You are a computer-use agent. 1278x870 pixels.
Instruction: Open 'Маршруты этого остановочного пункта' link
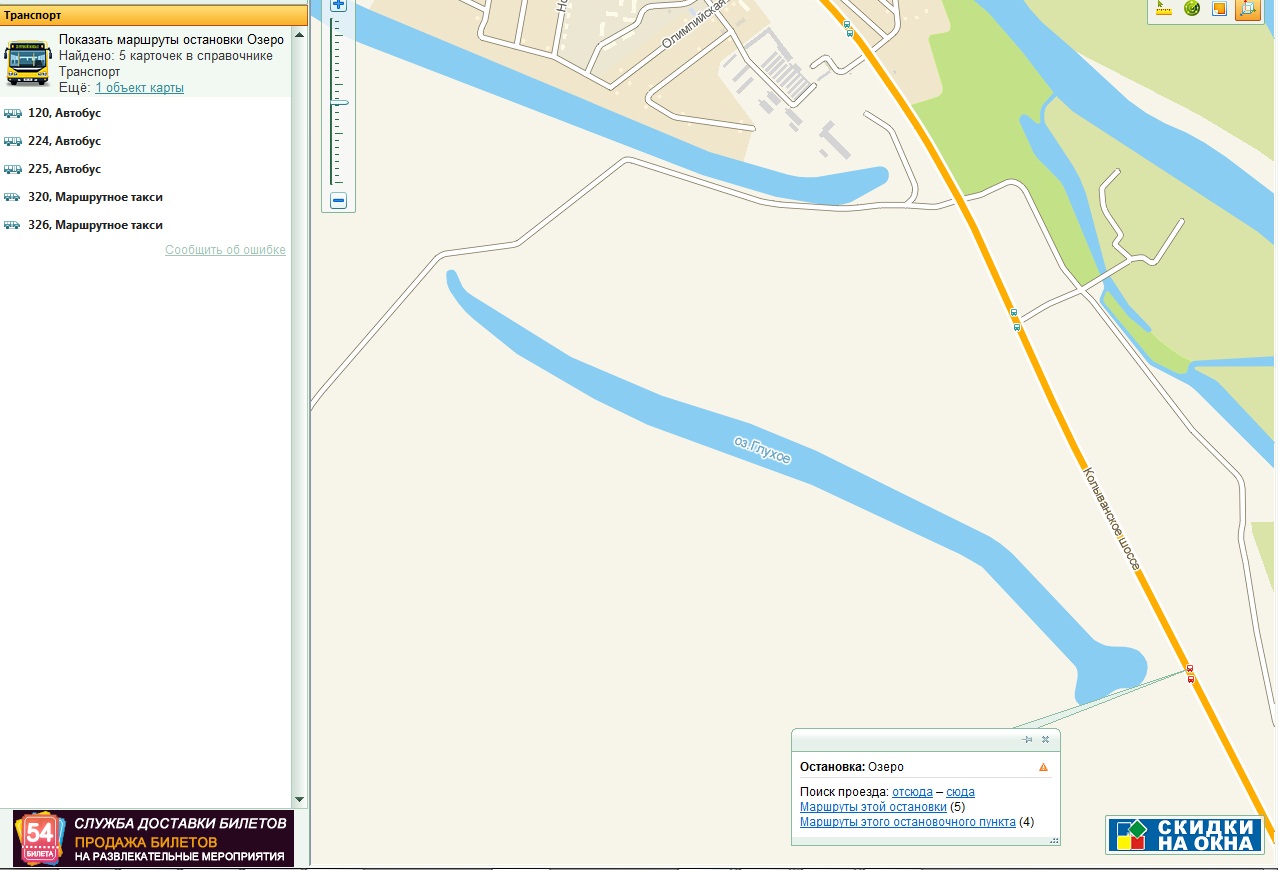tap(907, 822)
